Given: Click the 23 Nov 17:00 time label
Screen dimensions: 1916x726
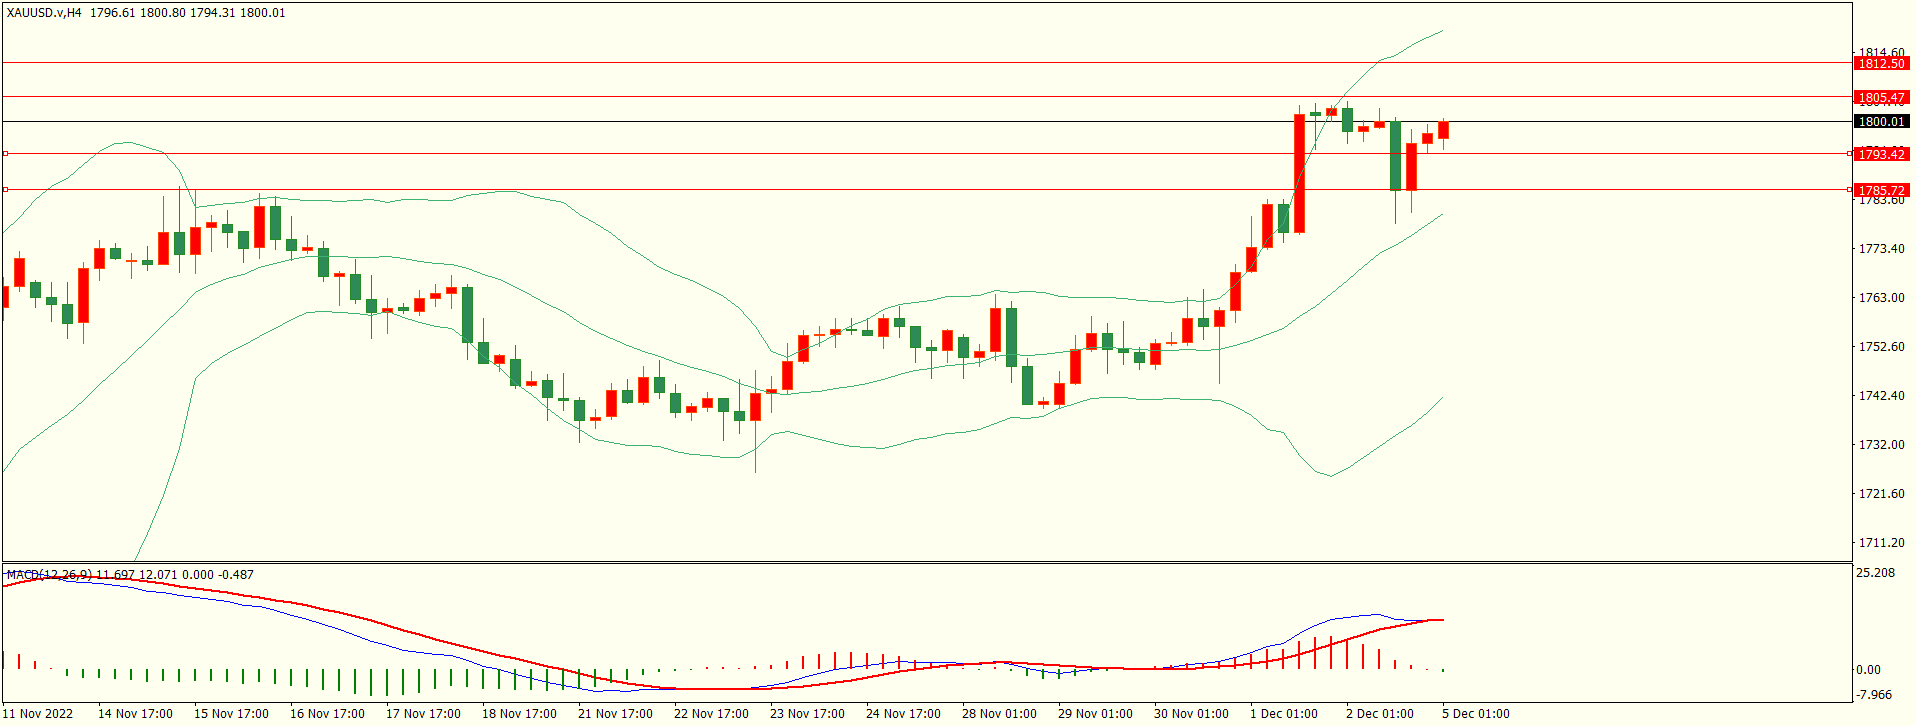Looking at the screenshot, I should (x=807, y=714).
